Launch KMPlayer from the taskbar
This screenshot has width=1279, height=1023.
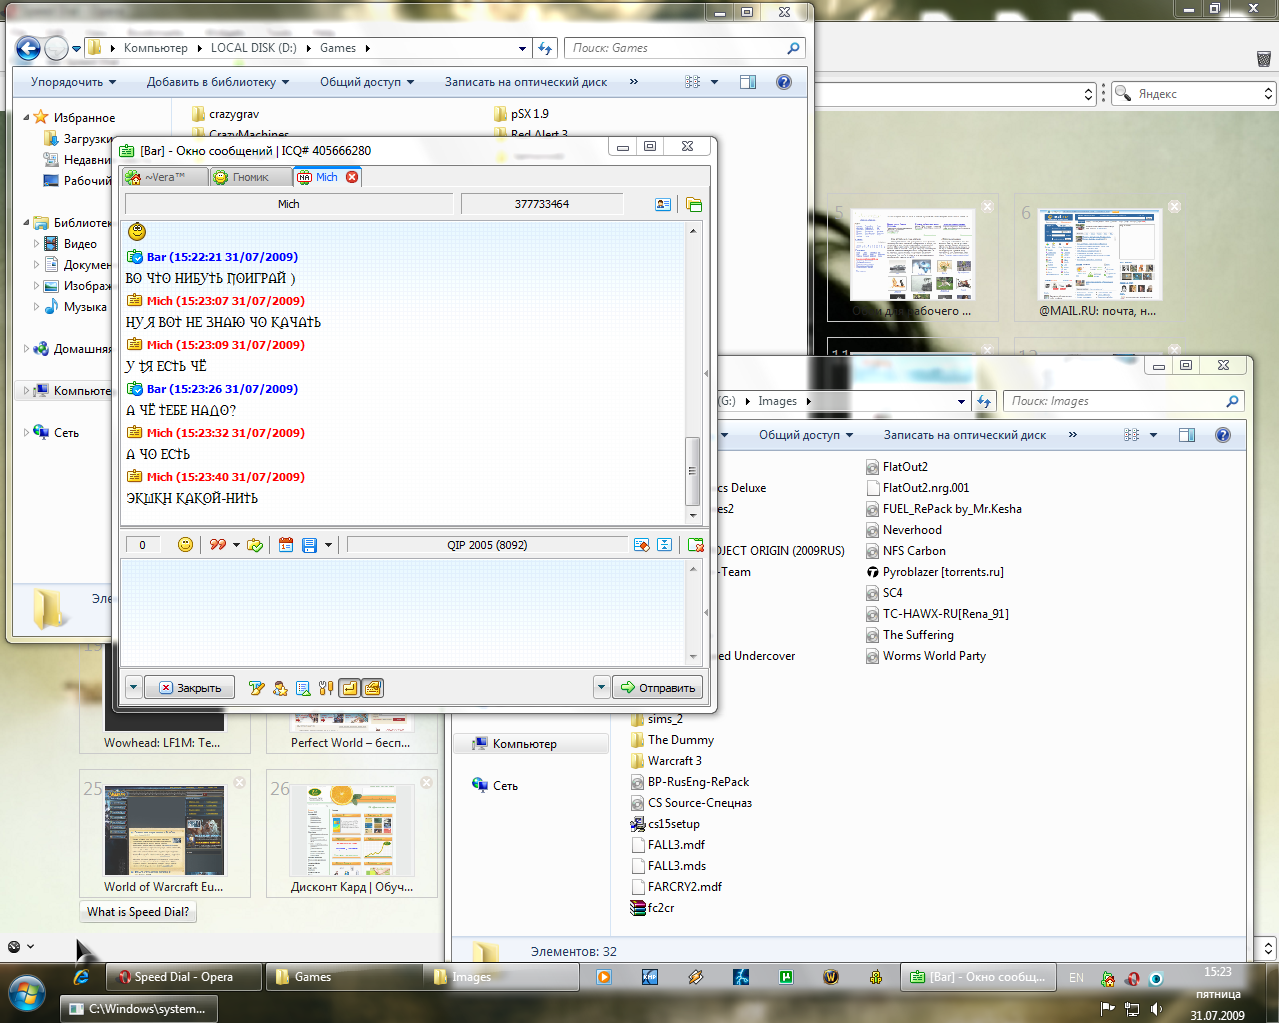650,977
